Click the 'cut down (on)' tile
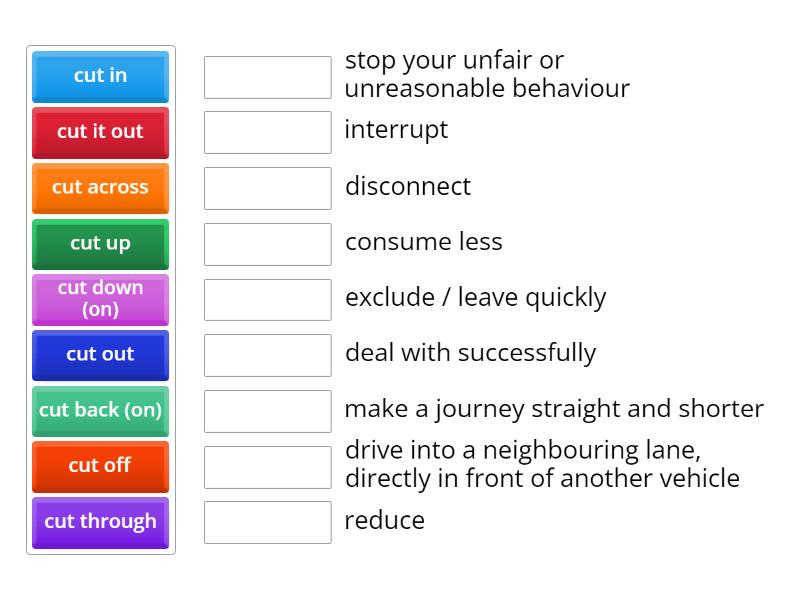This screenshot has height=600, width=800. click(x=100, y=299)
